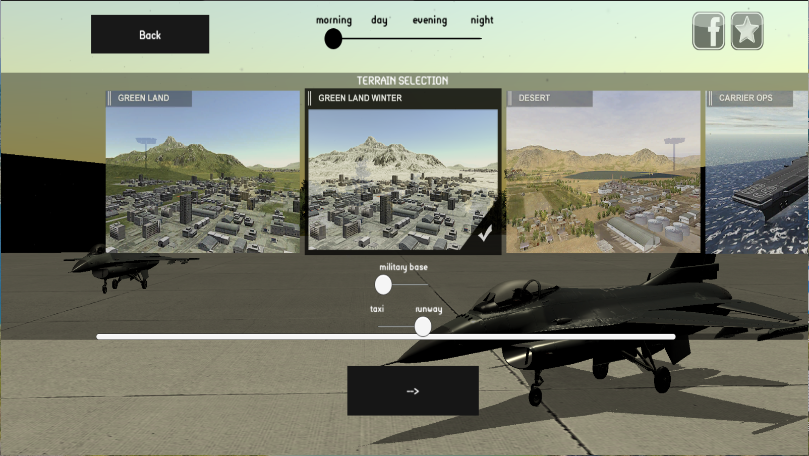Toggle the taxi/runway switch handle
The image size is (809, 456).
[x=423, y=326]
